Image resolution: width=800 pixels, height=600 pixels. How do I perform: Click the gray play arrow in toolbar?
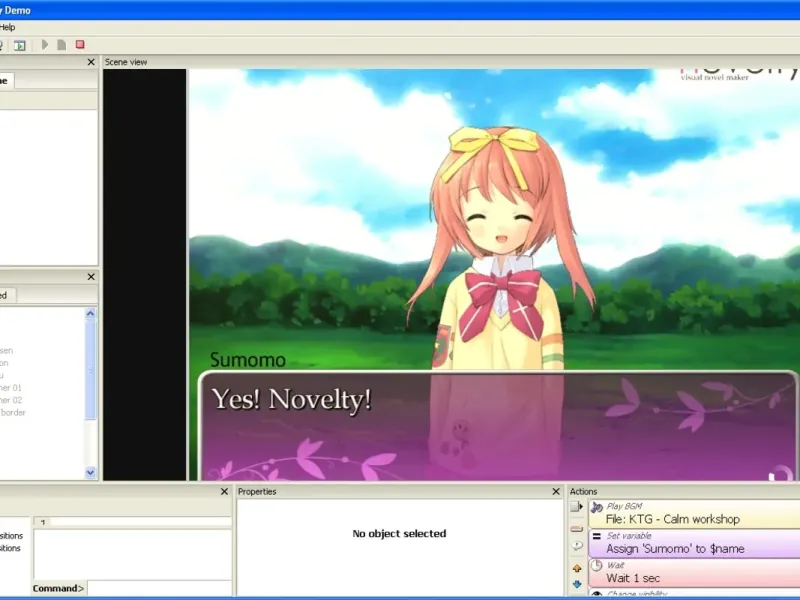(x=45, y=45)
